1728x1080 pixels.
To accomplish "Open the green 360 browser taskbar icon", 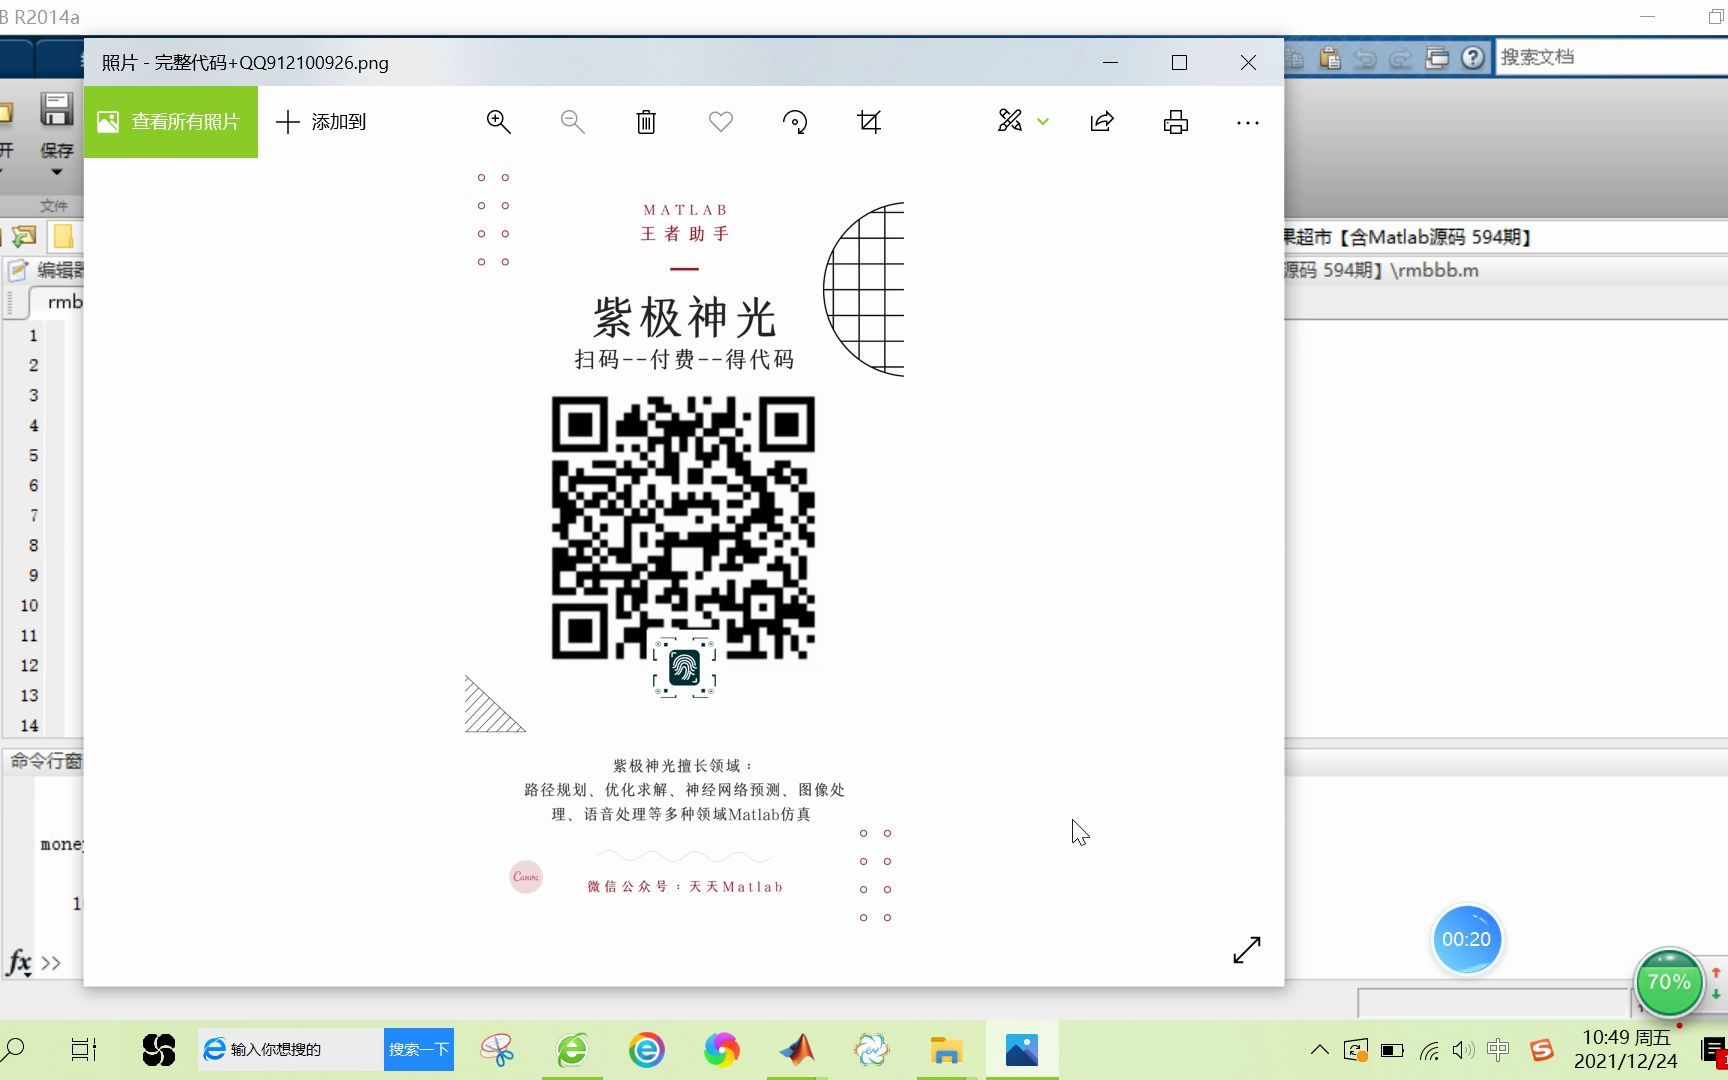I will (572, 1050).
